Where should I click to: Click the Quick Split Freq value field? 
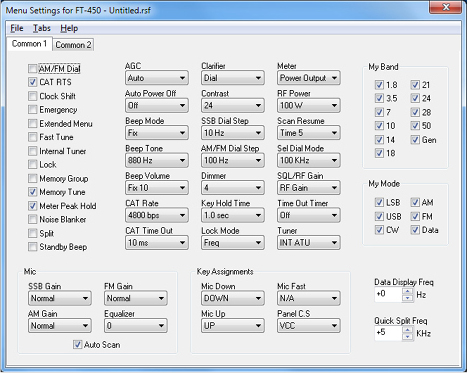(389, 333)
